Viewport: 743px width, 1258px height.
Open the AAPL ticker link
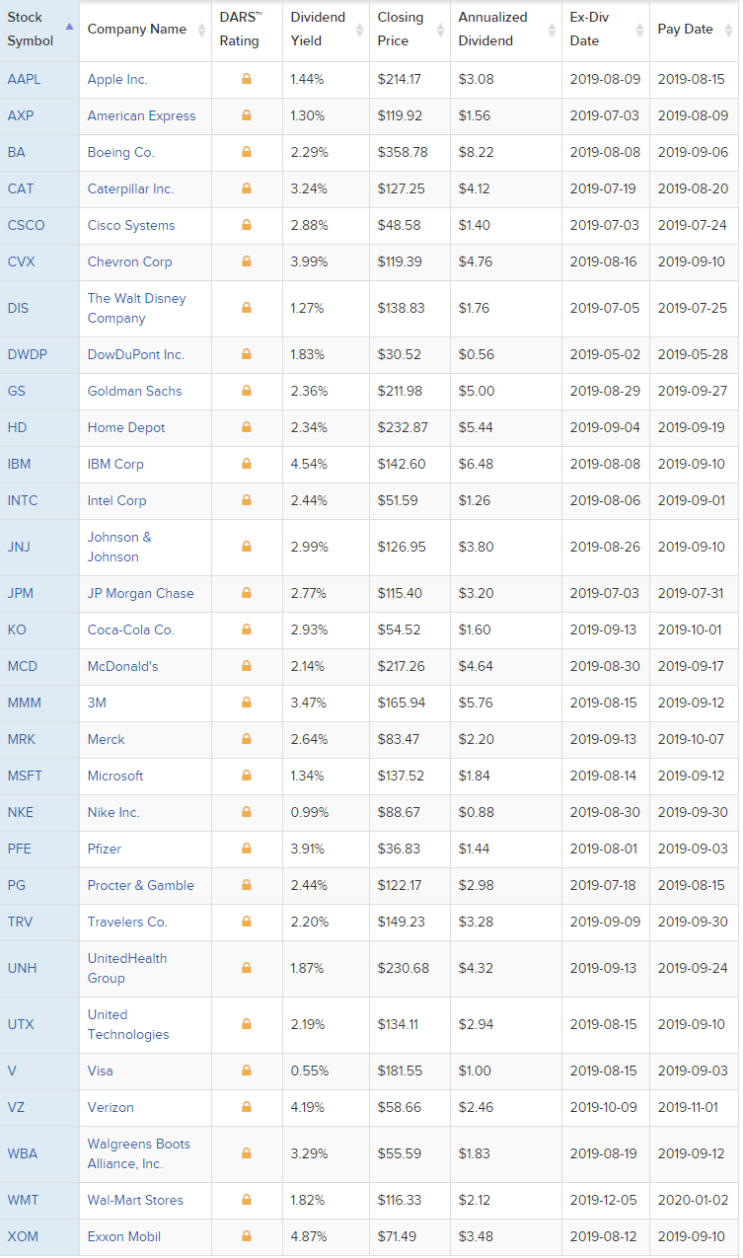(24, 79)
